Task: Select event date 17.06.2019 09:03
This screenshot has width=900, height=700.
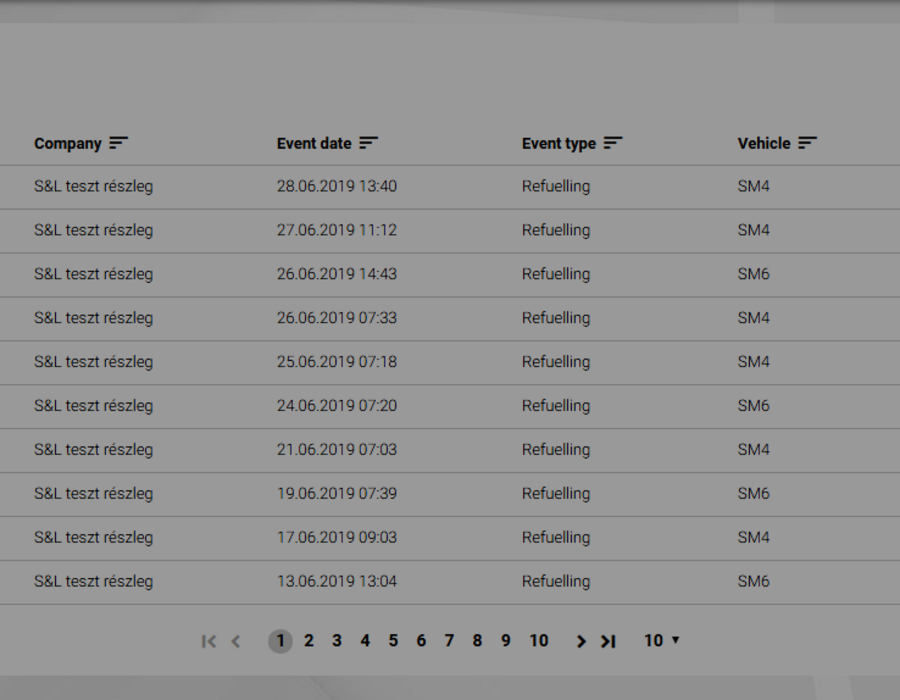Action: point(337,538)
